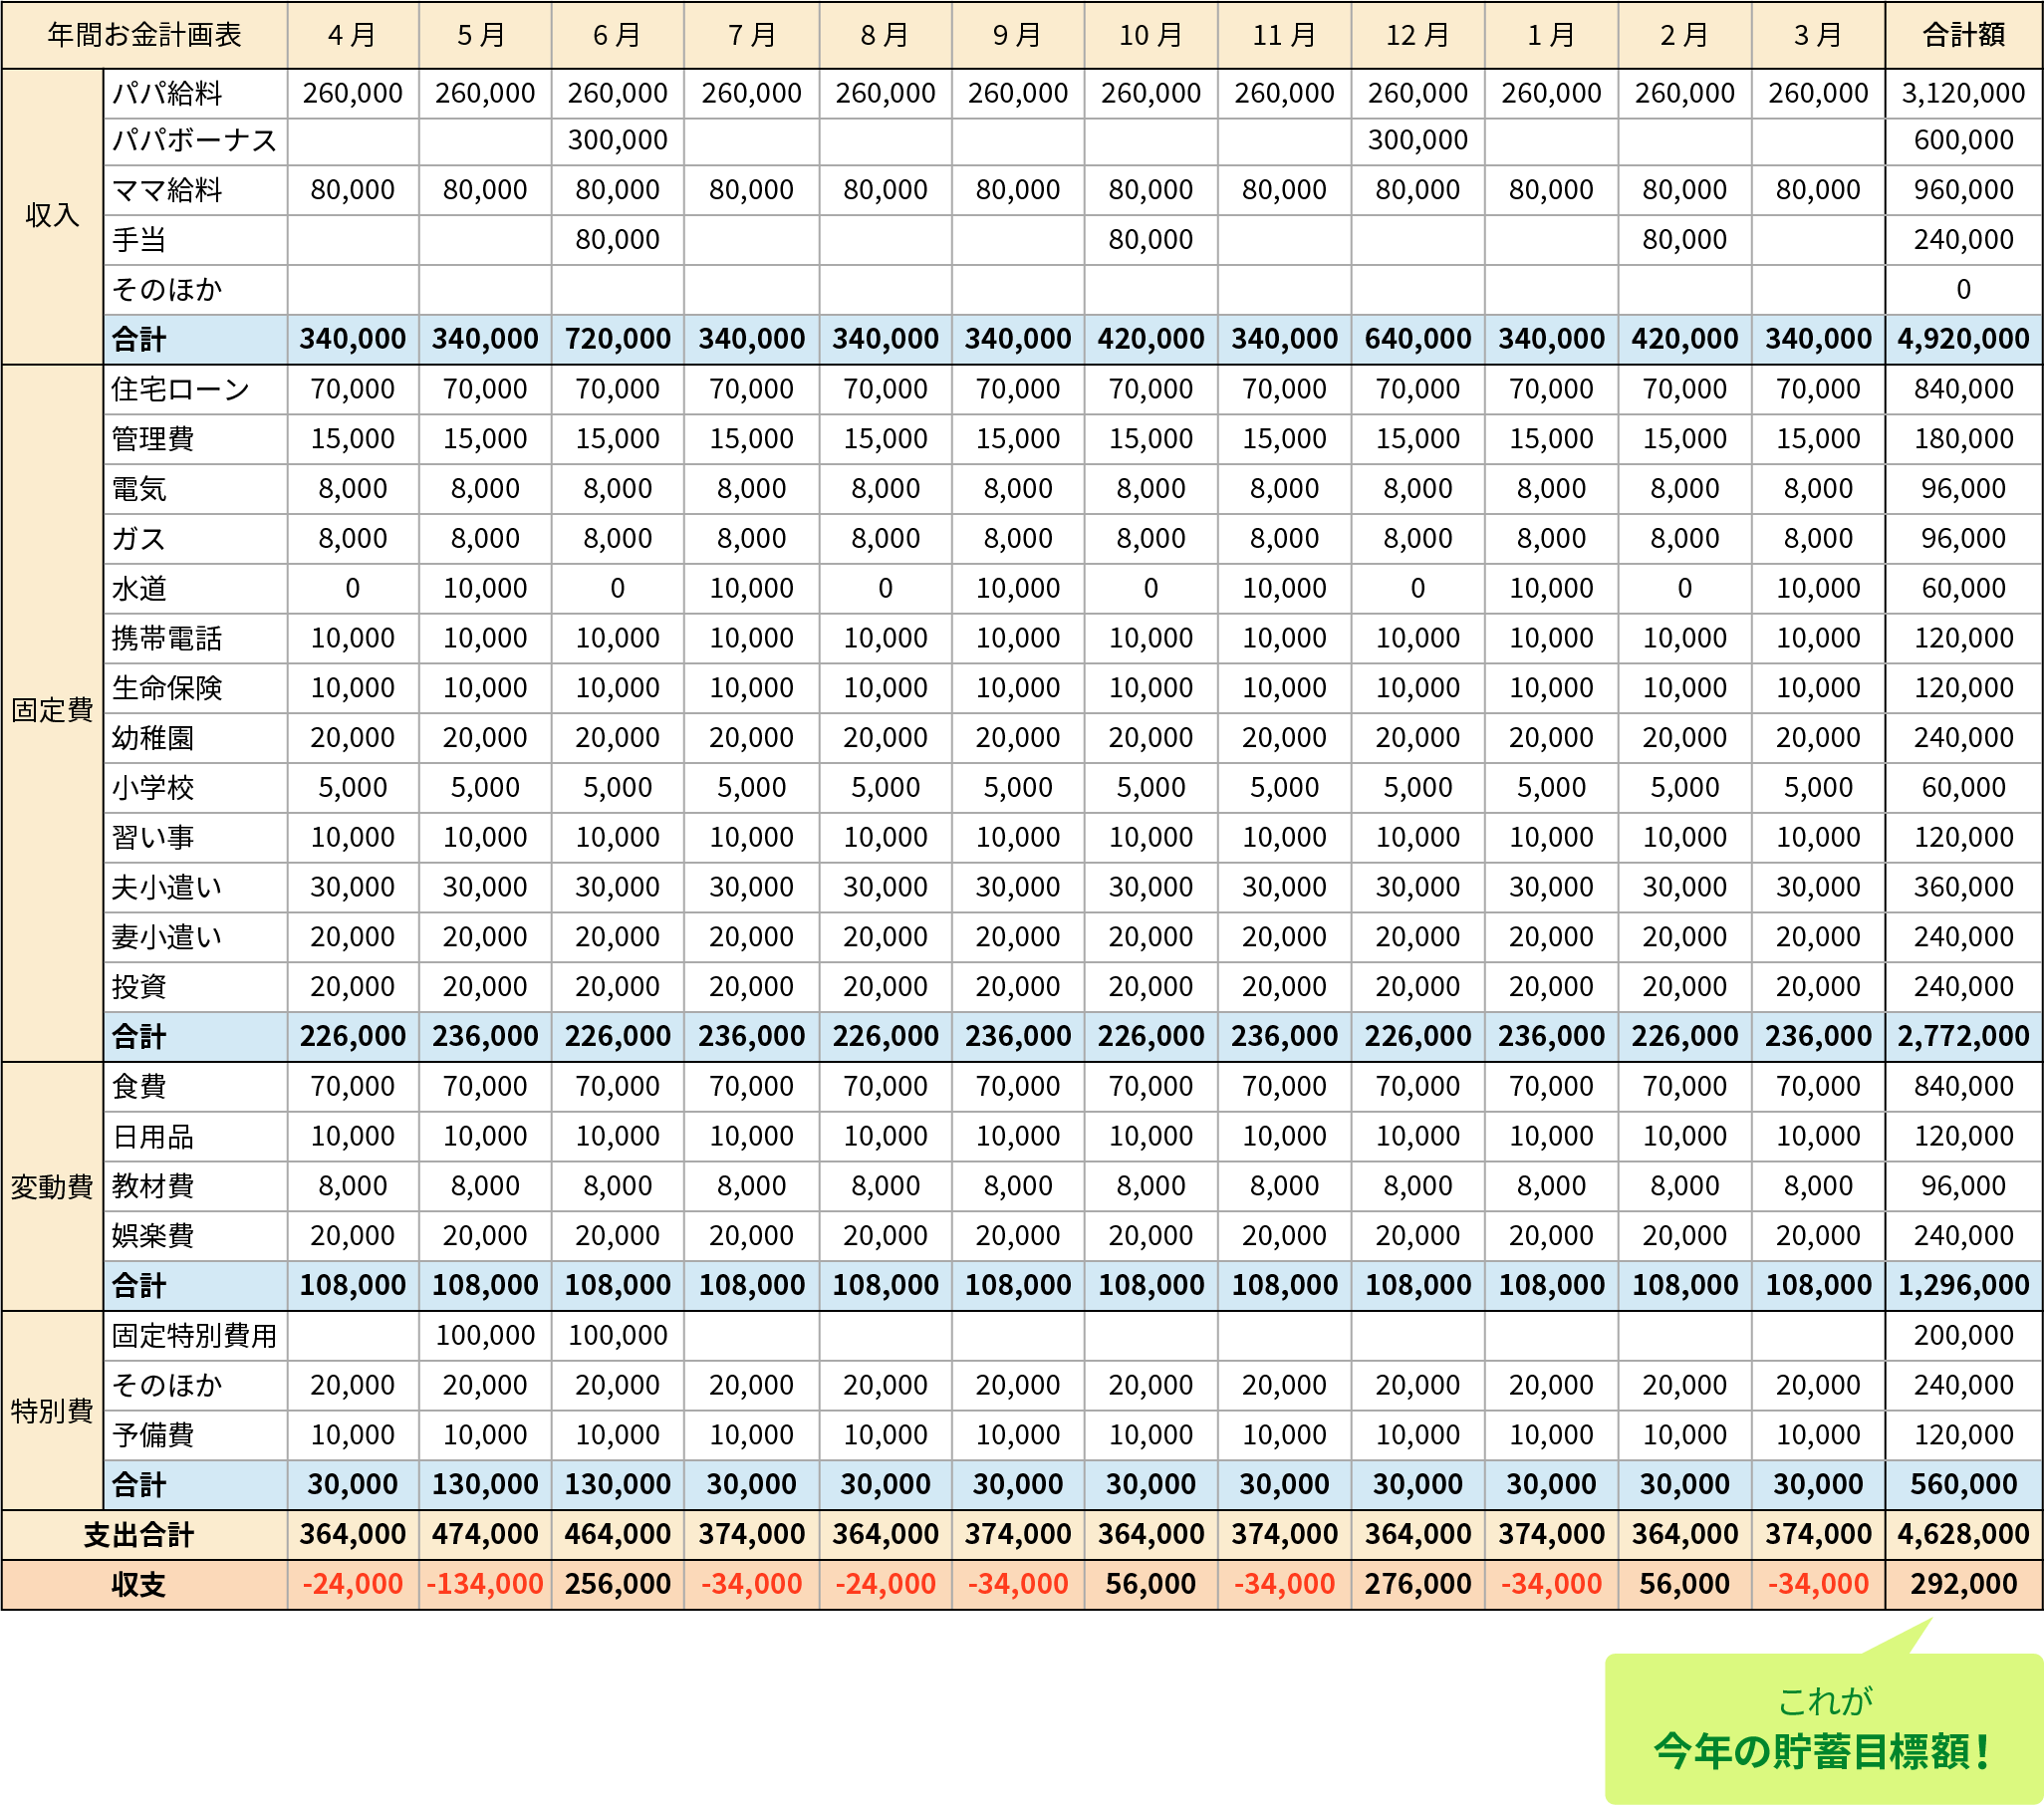Click the 4,920,000 income total cell
This screenshot has width=2044, height=1805.
(1963, 339)
